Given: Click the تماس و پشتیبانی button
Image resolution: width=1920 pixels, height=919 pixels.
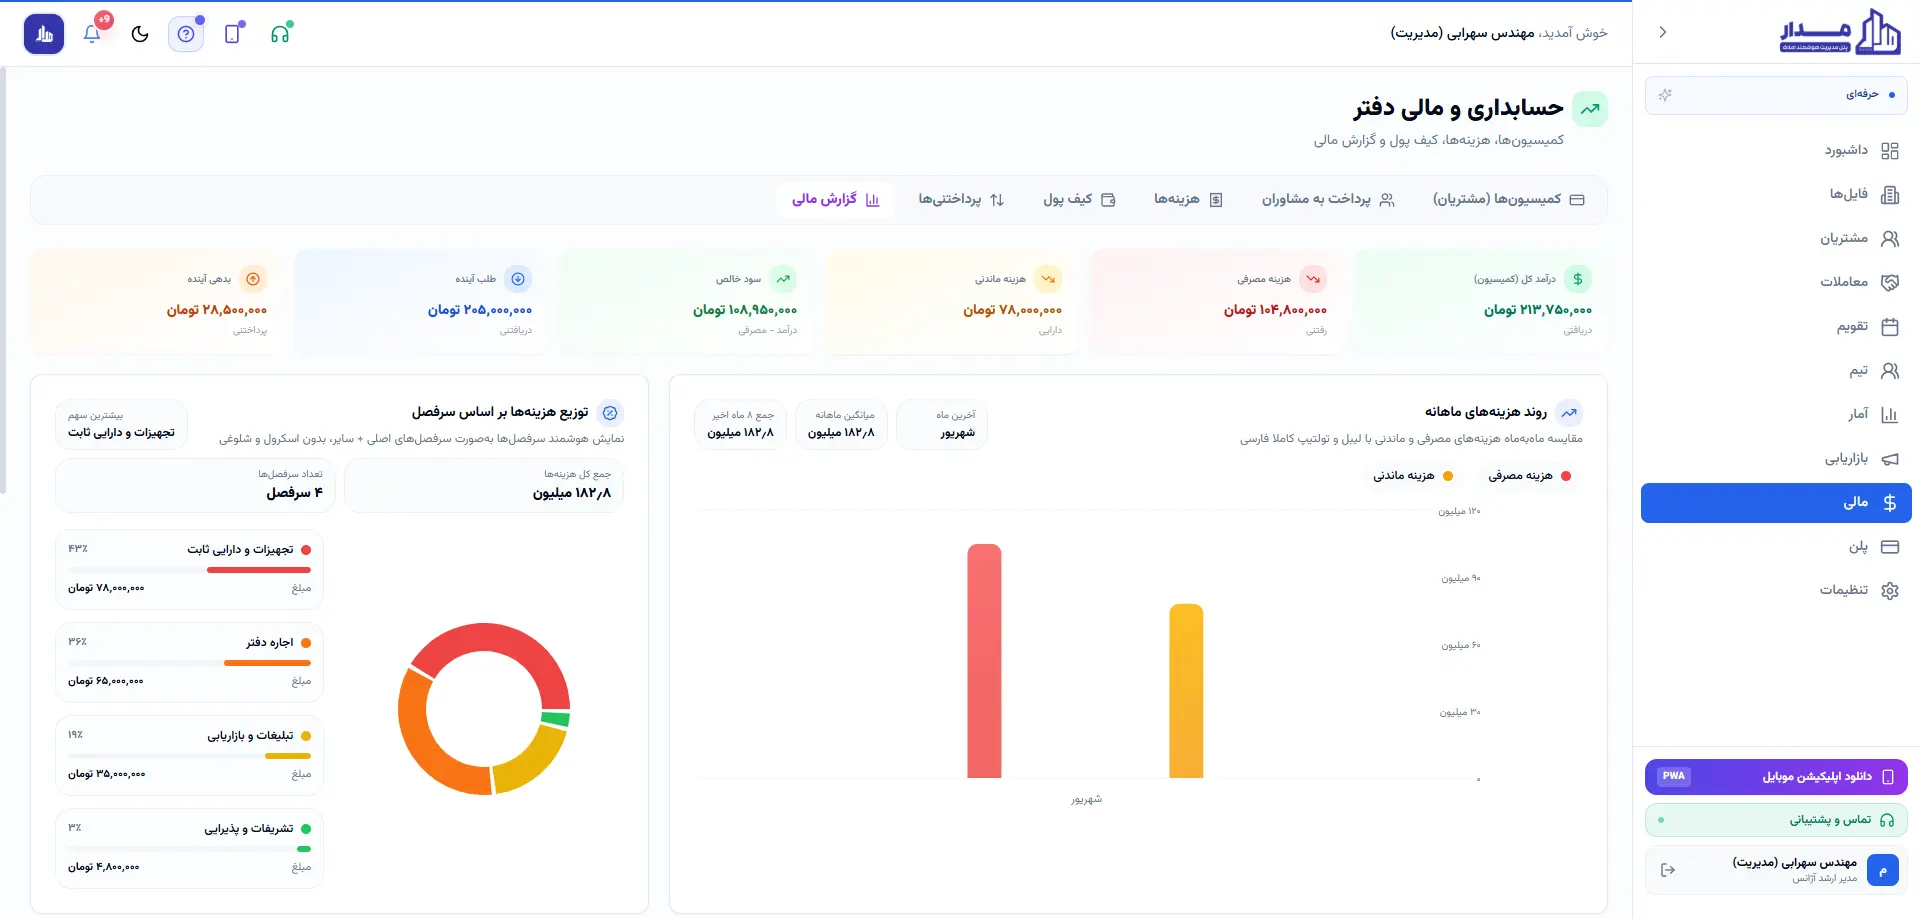Looking at the screenshot, I should pyautogui.click(x=1776, y=820).
